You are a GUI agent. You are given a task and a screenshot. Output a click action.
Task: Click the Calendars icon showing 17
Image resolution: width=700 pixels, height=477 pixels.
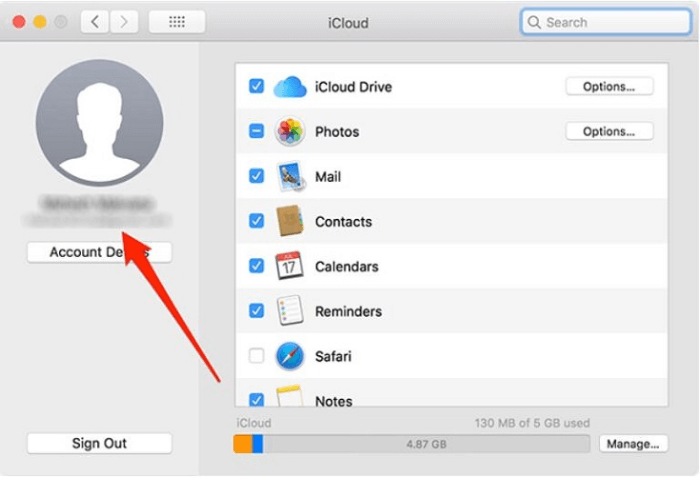pos(289,266)
